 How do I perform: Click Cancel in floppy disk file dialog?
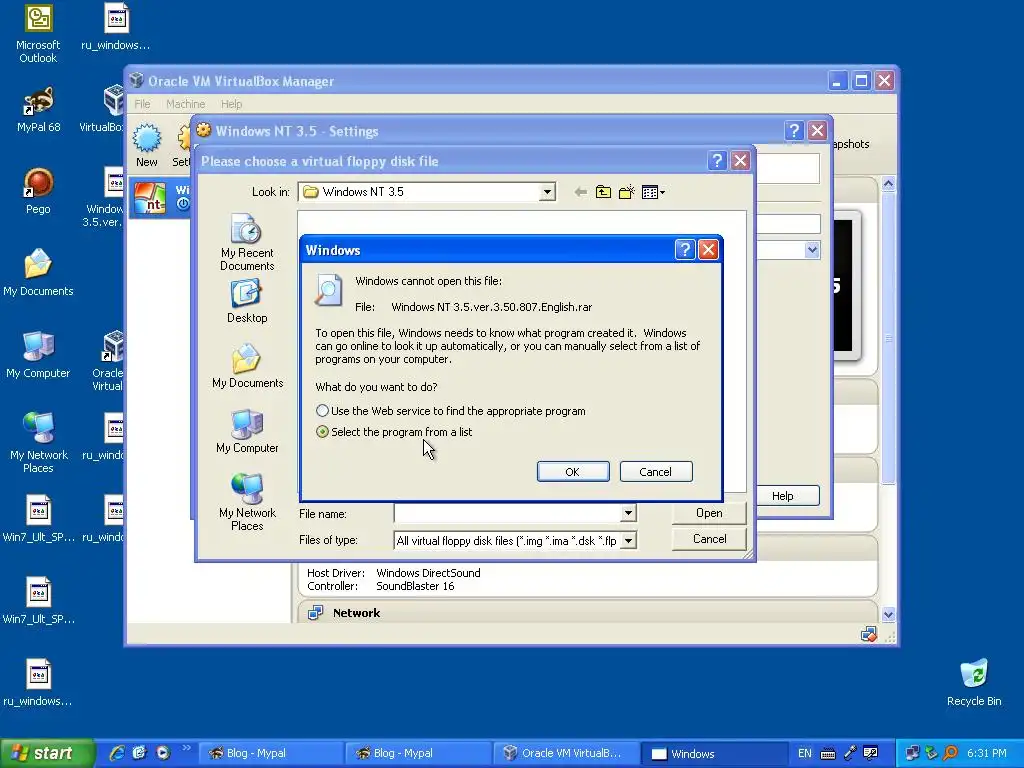pyautogui.click(x=709, y=539)
